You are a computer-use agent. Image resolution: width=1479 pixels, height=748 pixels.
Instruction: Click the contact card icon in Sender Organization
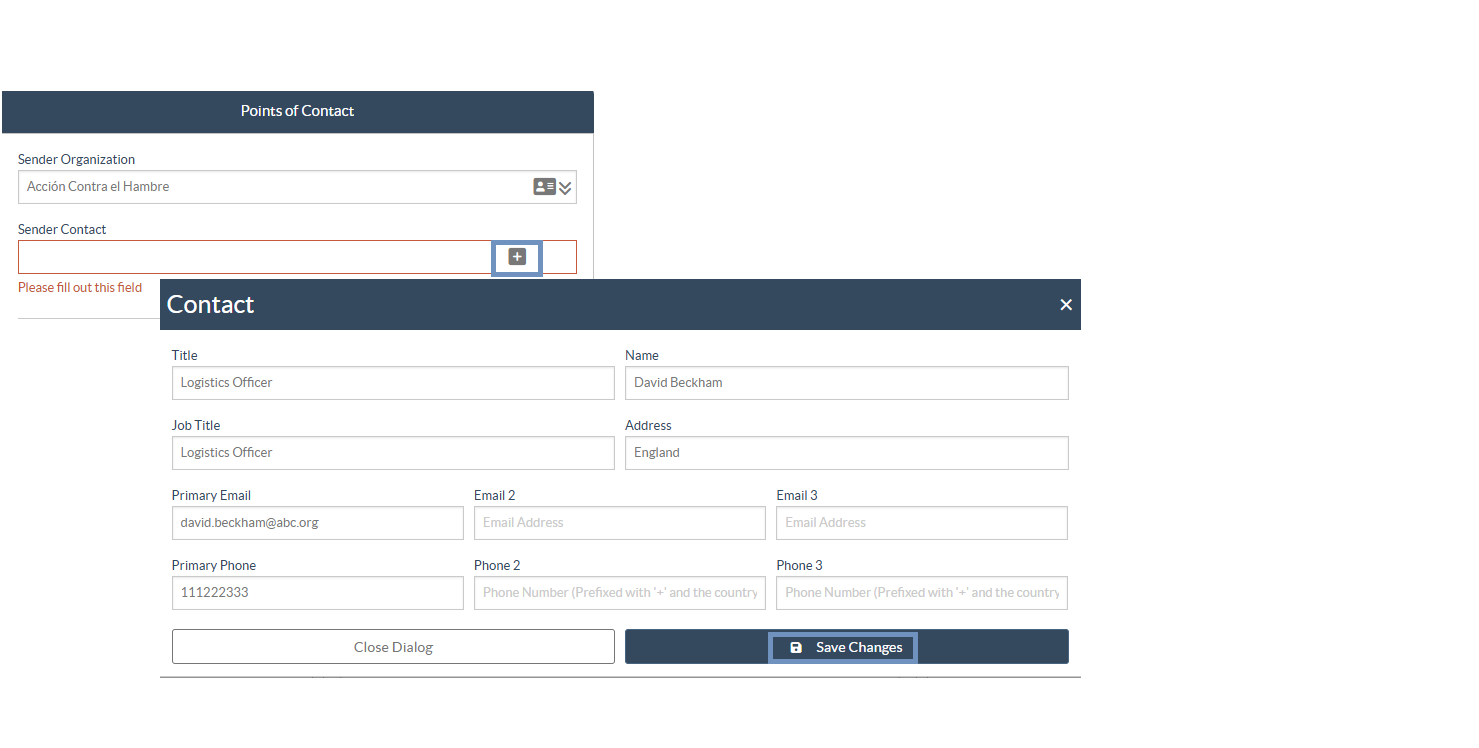tap(544, 187)
